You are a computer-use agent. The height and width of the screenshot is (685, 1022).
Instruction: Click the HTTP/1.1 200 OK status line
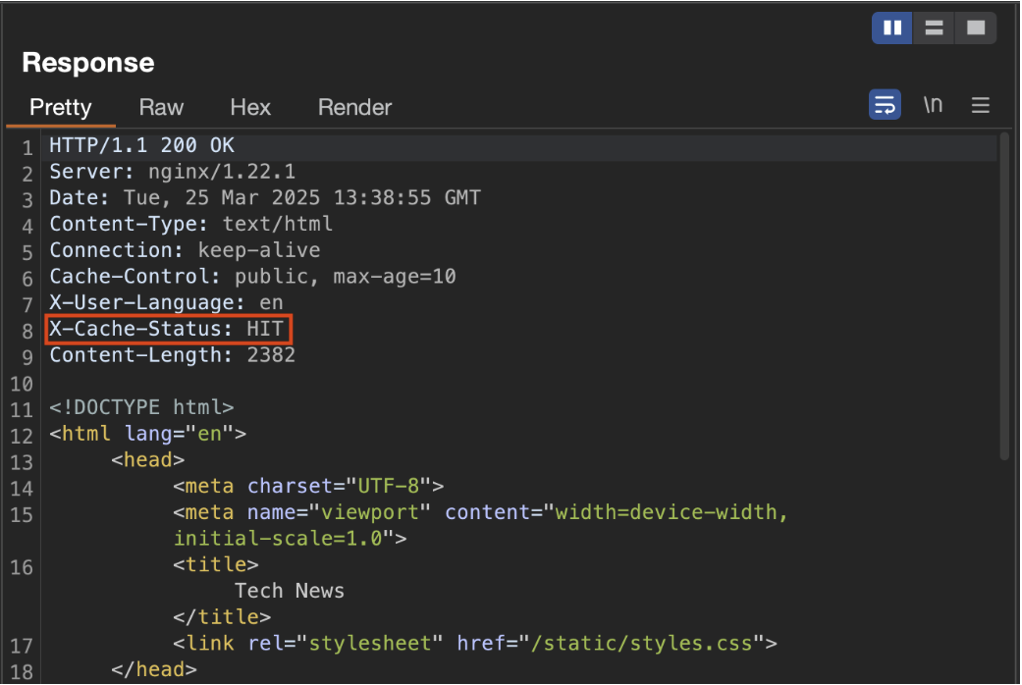(142, 146)
